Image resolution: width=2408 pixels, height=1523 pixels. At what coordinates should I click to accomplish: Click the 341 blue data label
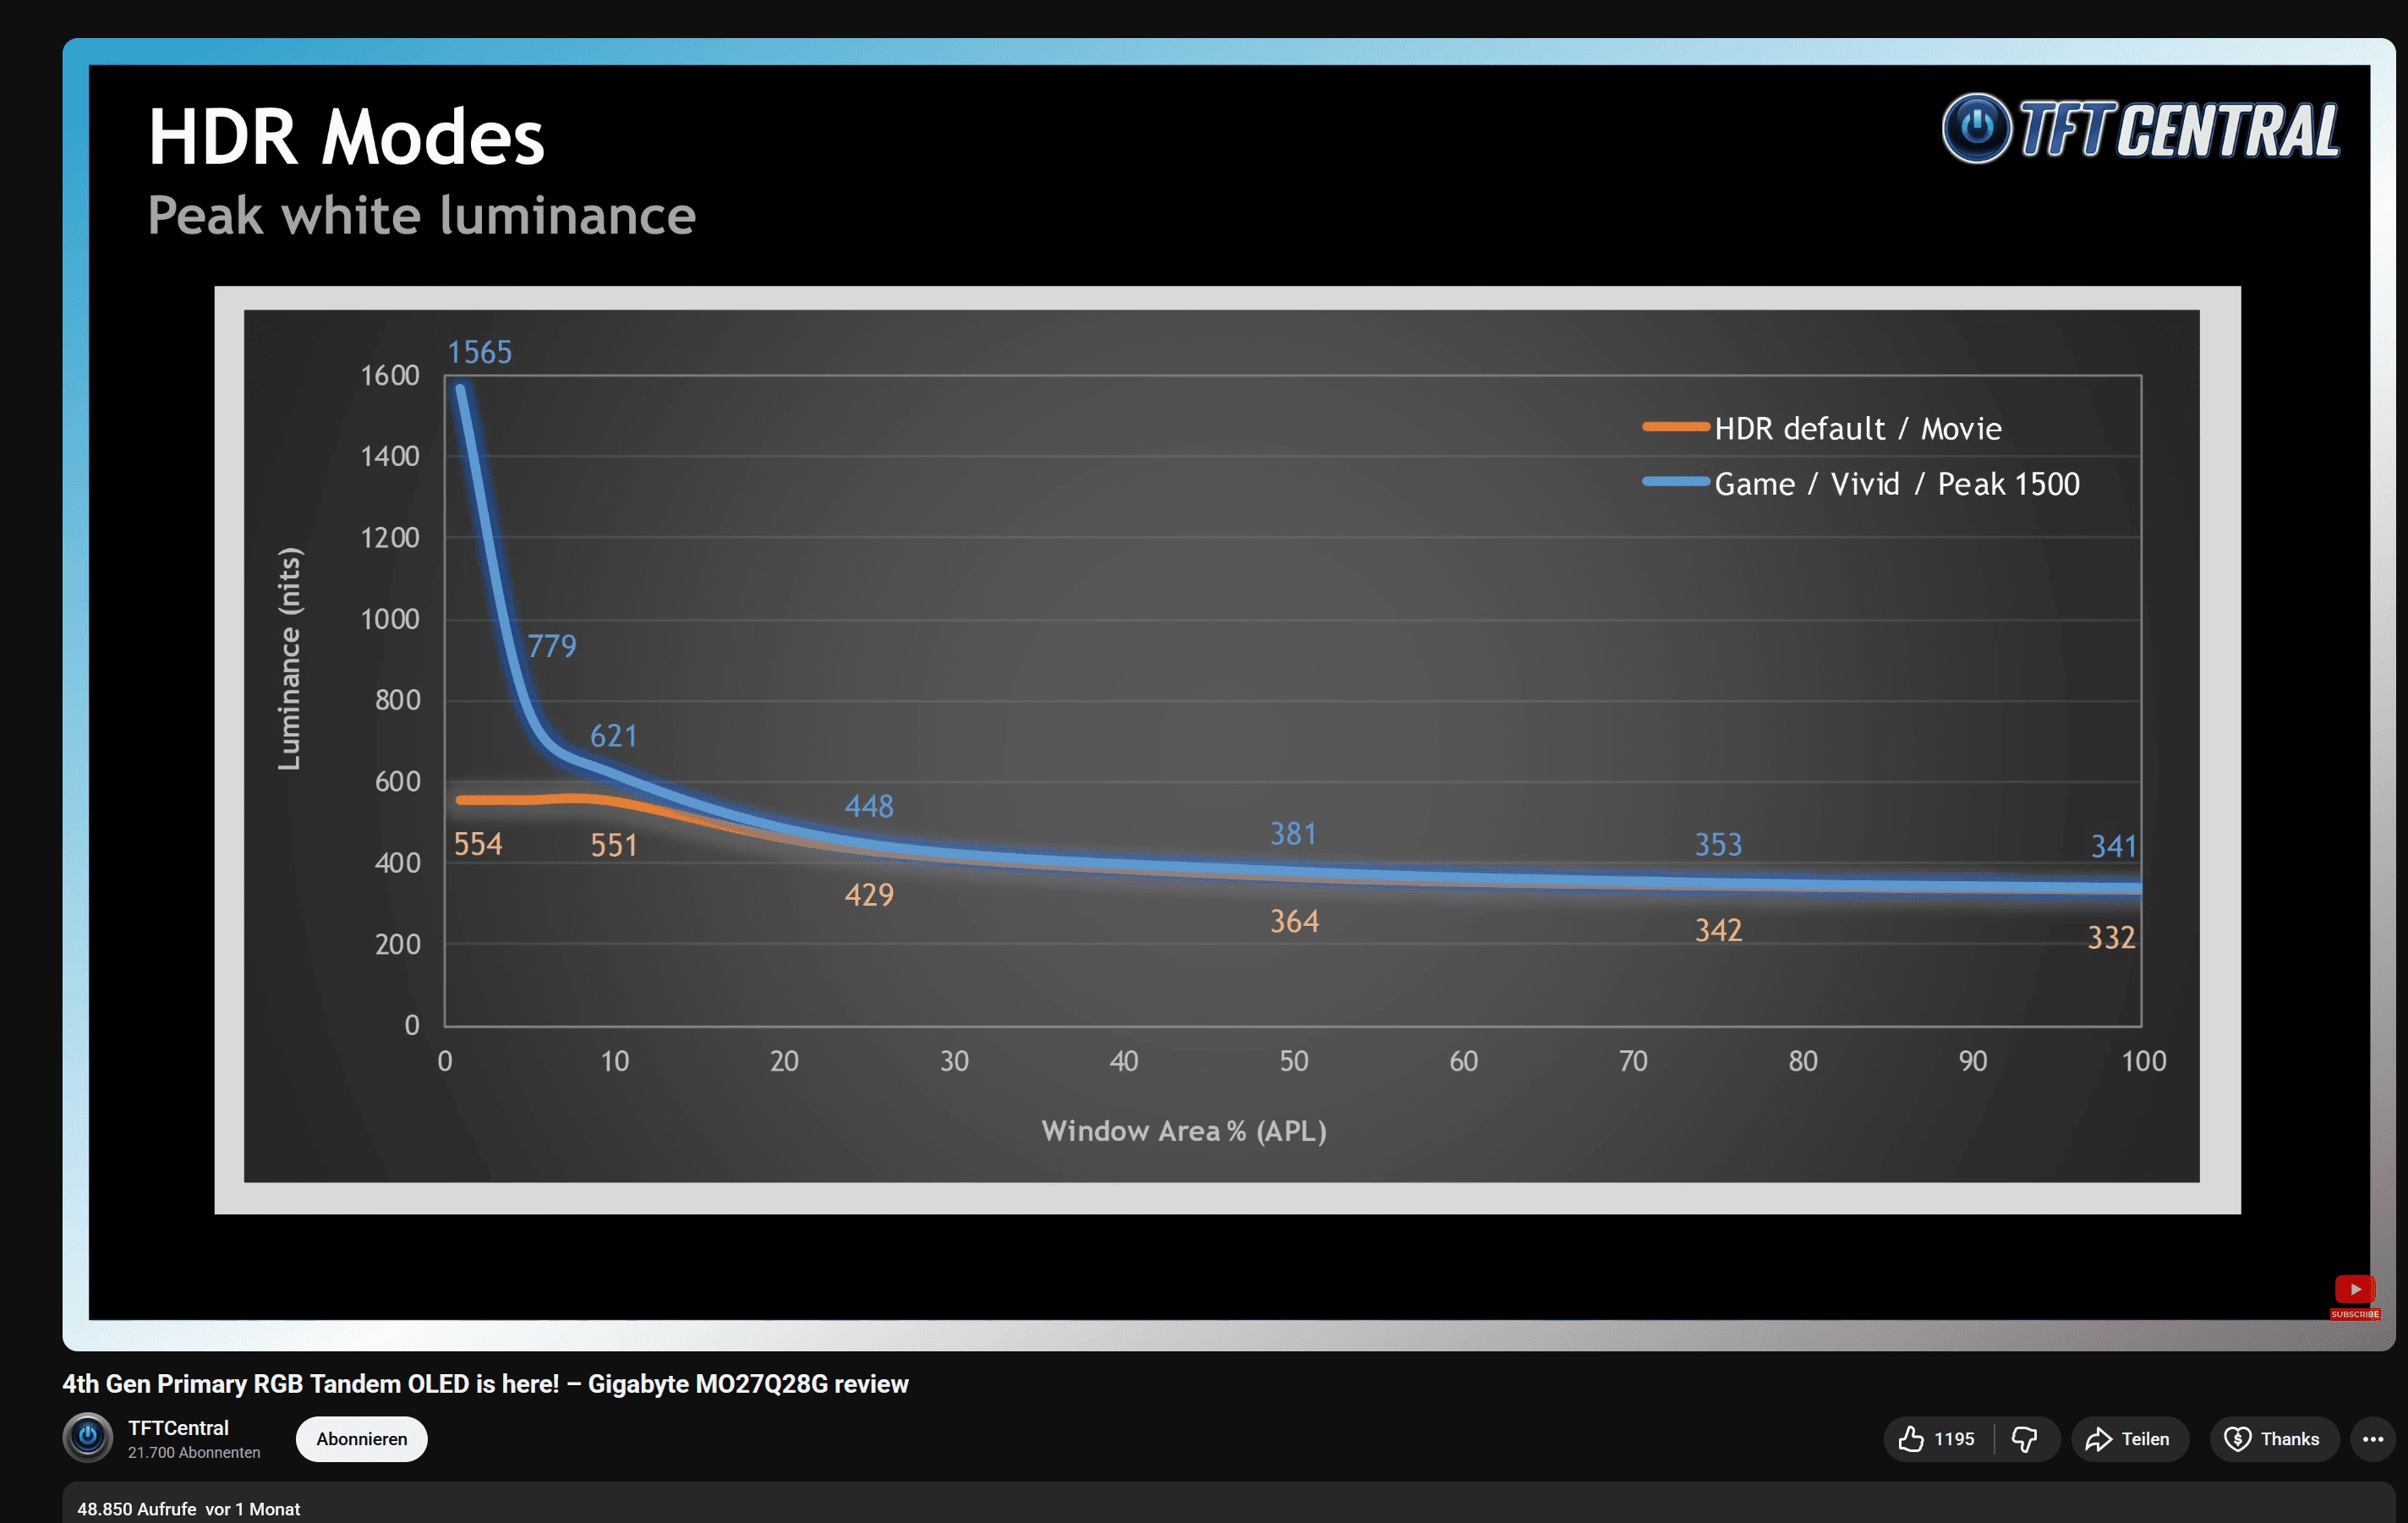pos(2113,846)
